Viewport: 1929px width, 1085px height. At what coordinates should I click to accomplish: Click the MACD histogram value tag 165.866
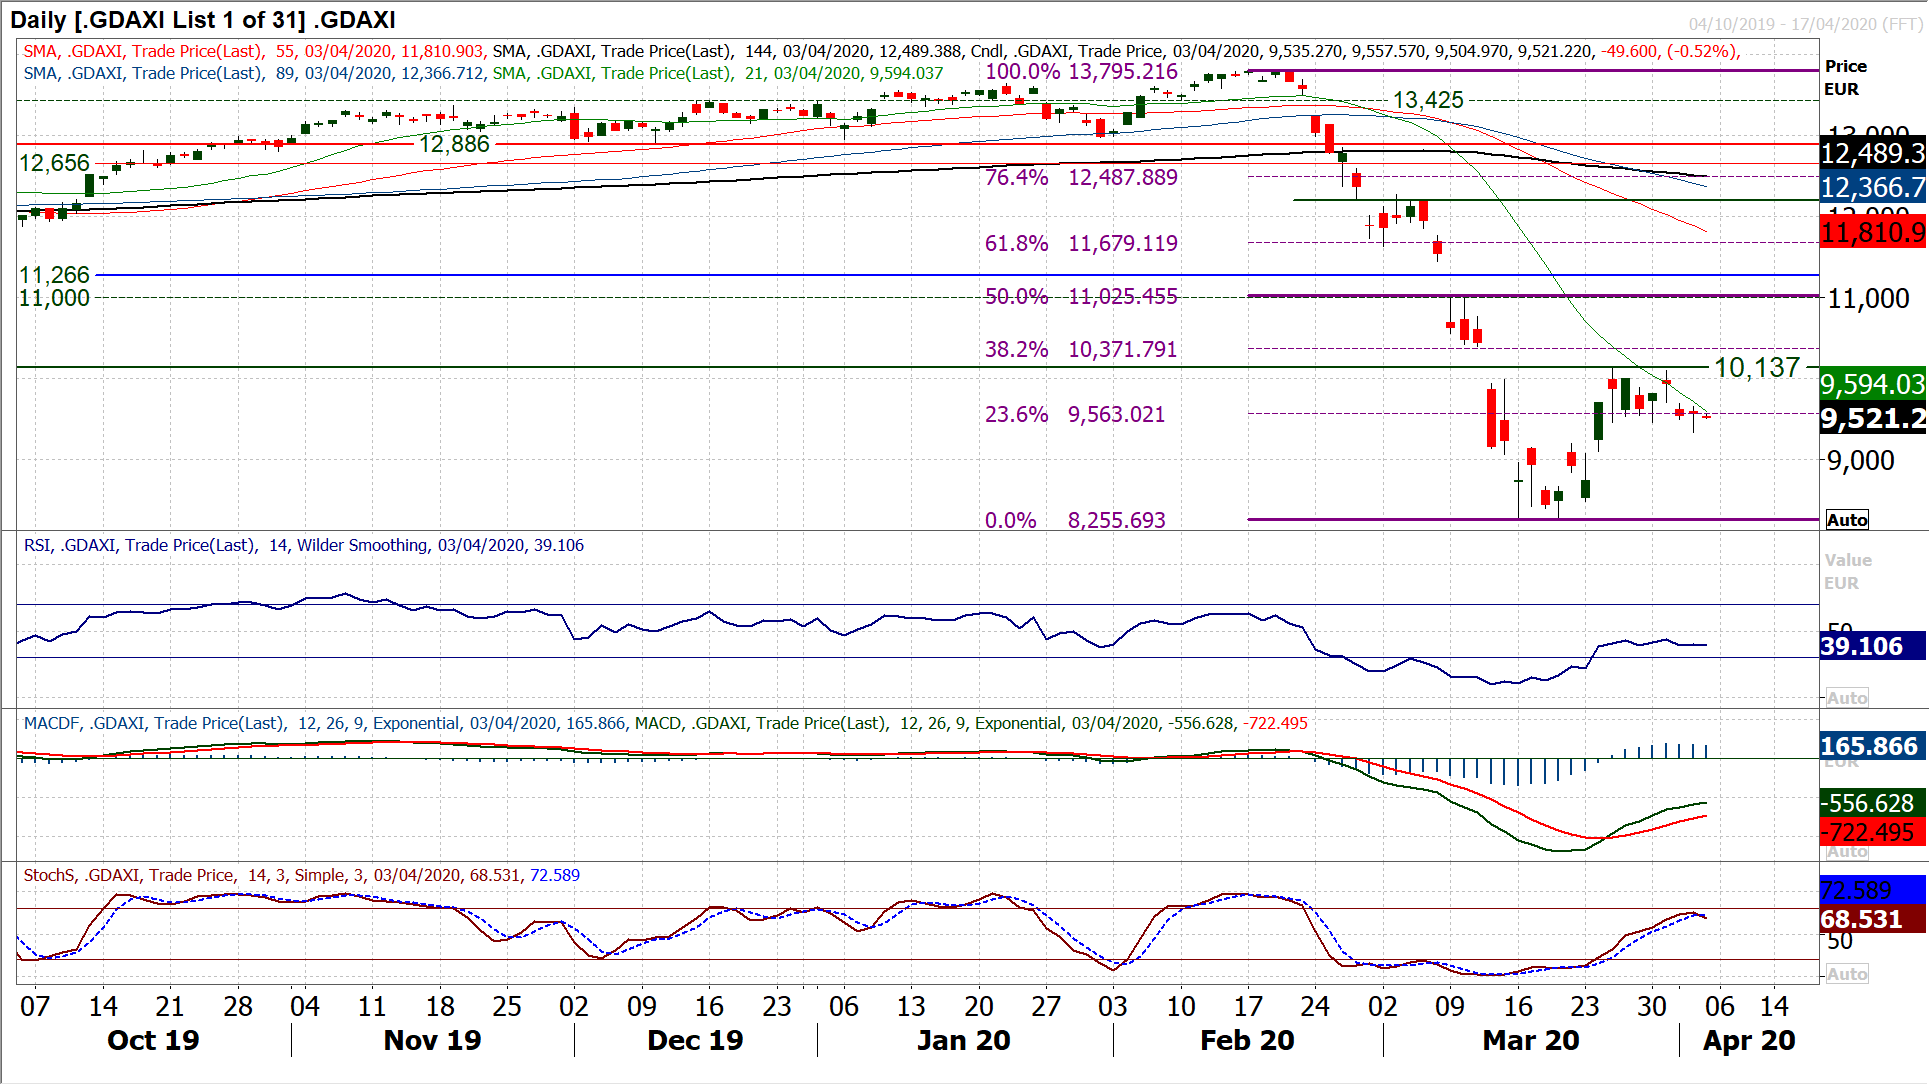(1872, 746)
